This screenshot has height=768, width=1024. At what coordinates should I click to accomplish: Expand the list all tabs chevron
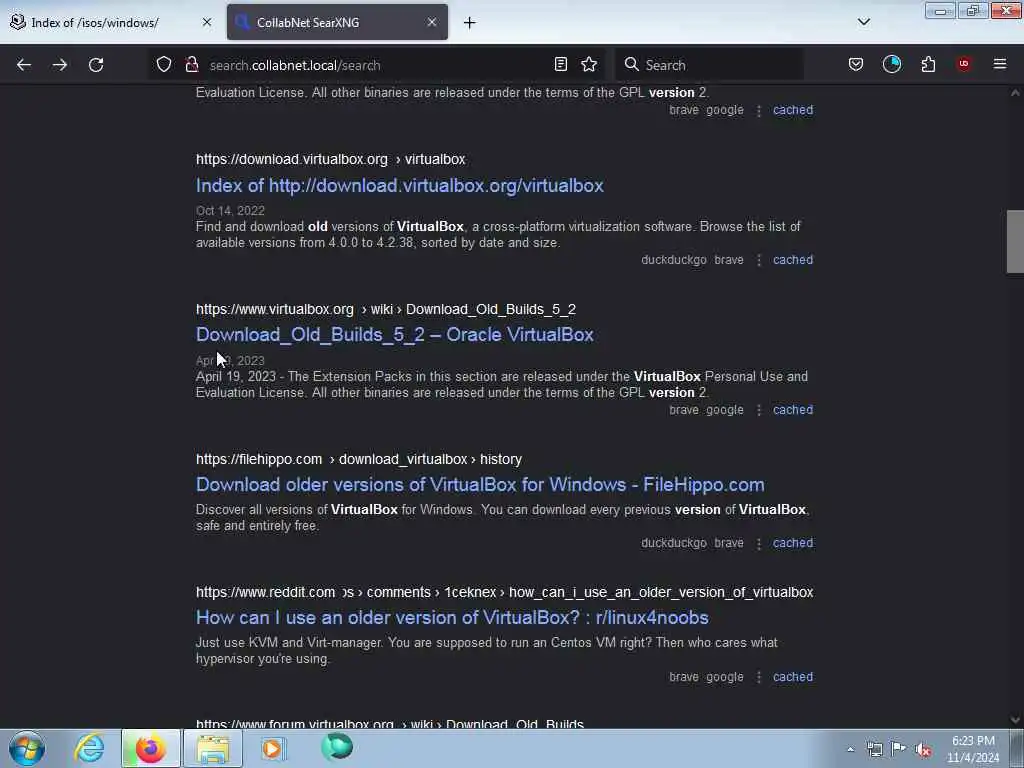(863, 22)
